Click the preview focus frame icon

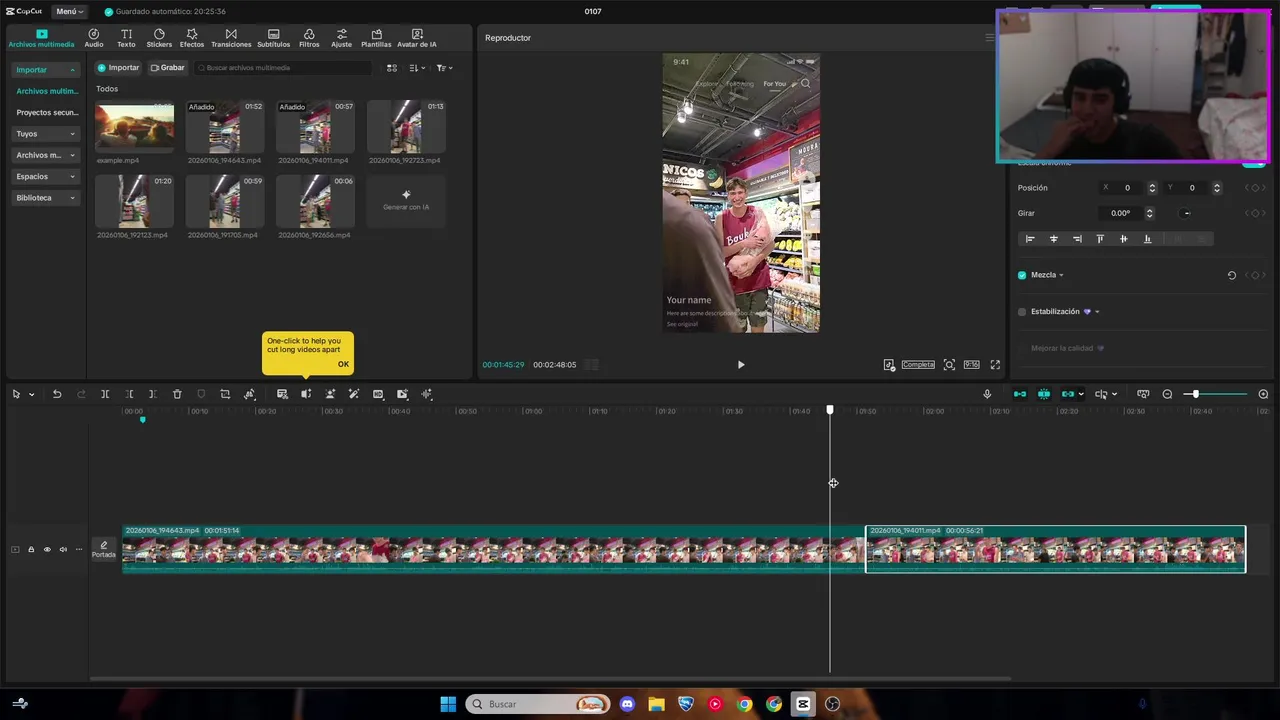pyautogui.click(x=949, y=365)
